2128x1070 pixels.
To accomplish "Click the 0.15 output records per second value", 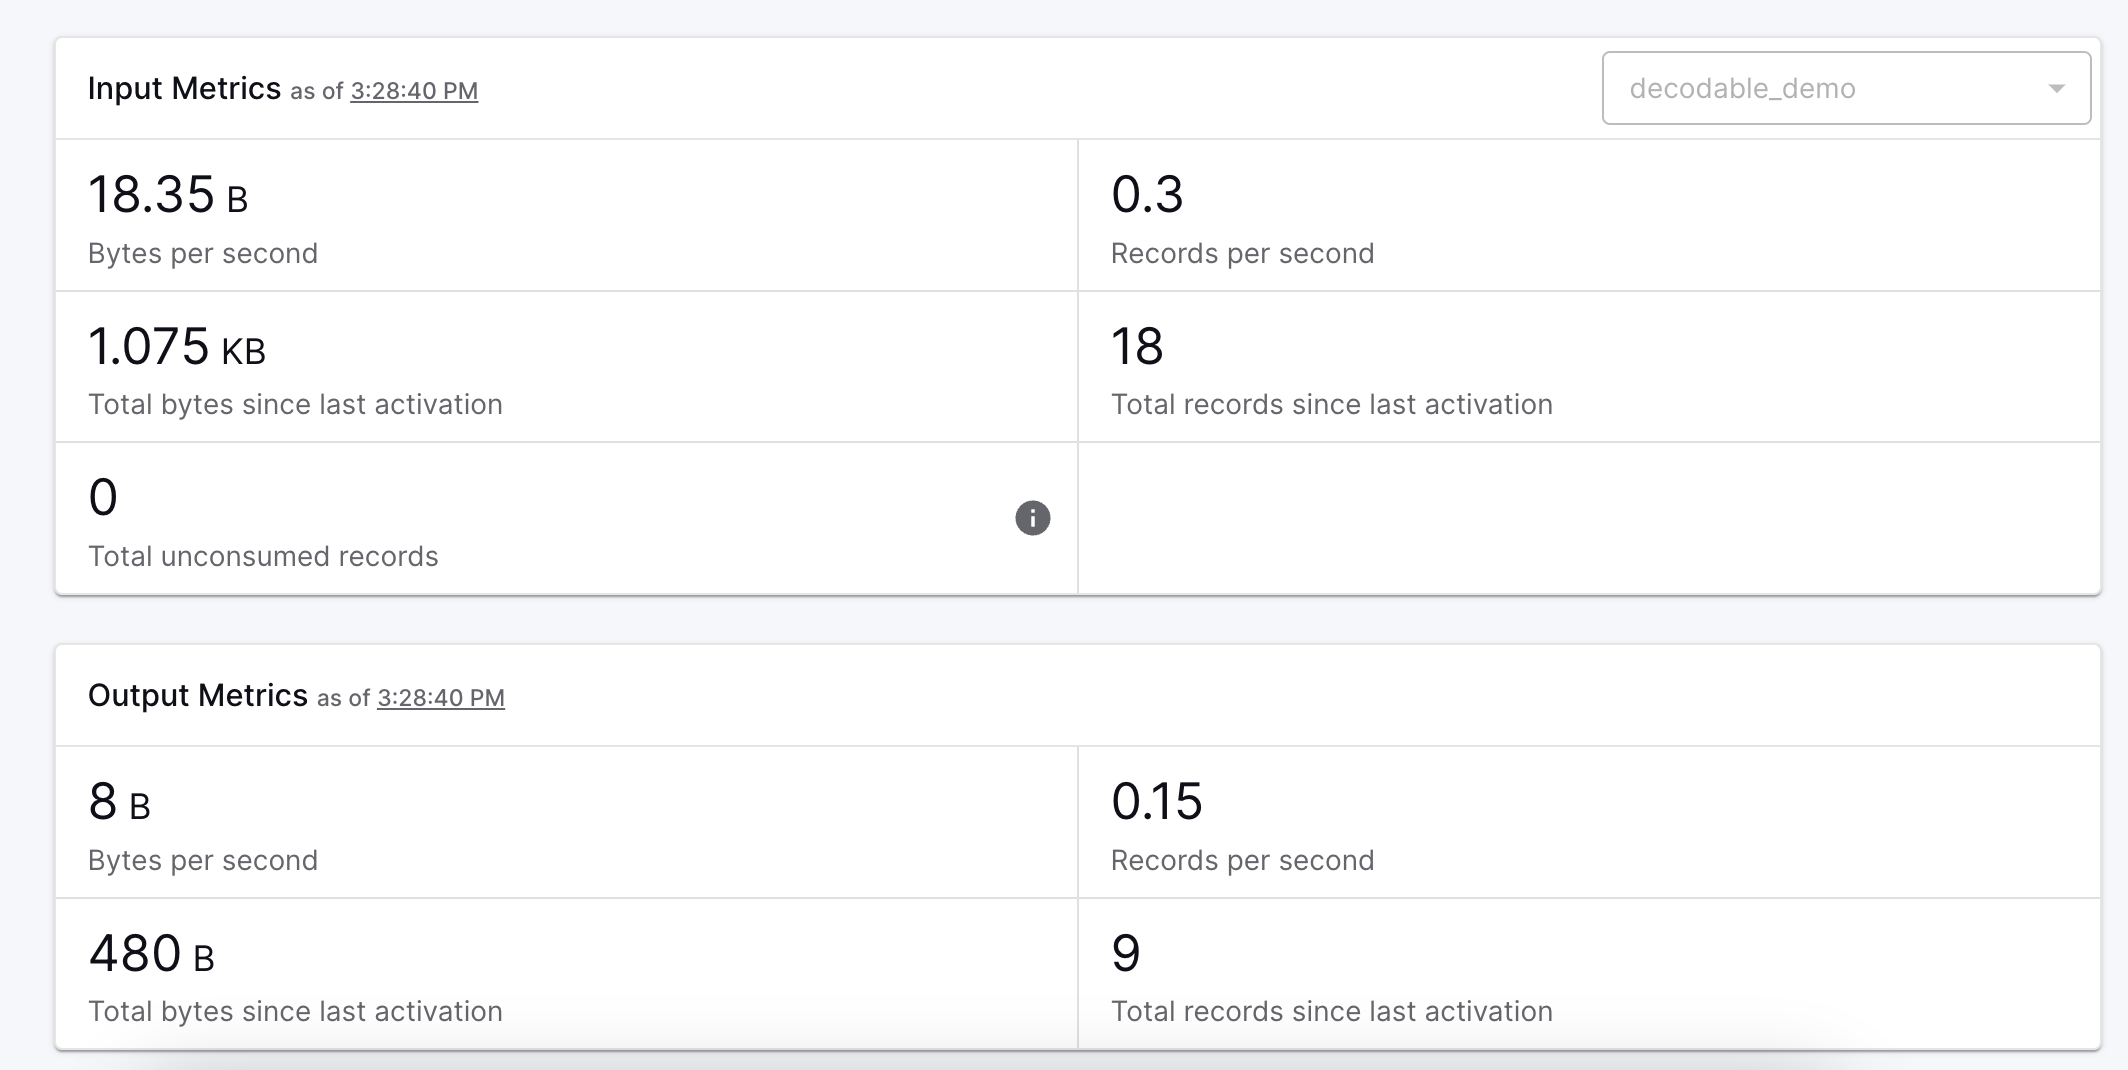I will click(x=1157, y=802).
